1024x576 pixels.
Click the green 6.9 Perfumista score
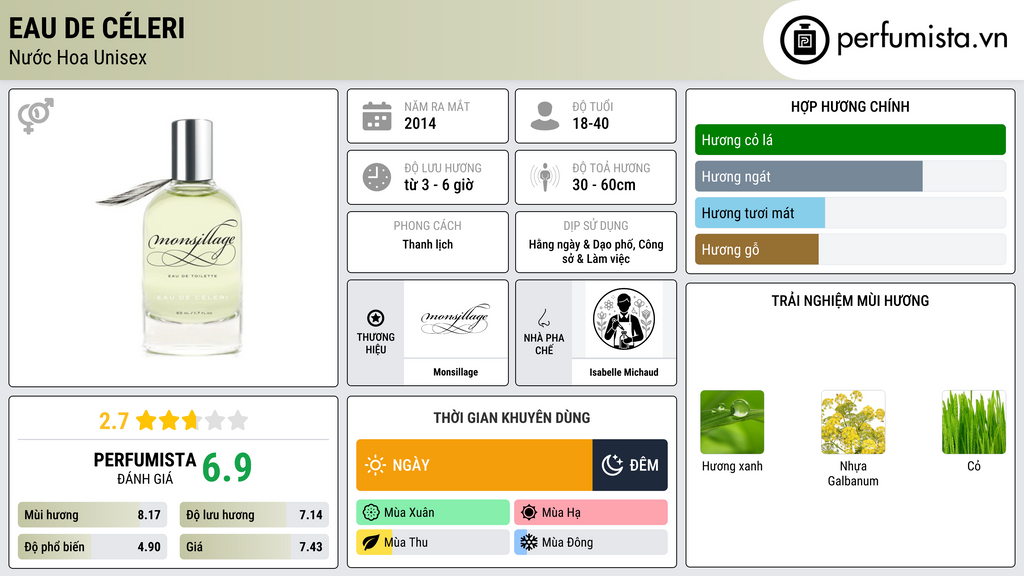click(227, 467)
